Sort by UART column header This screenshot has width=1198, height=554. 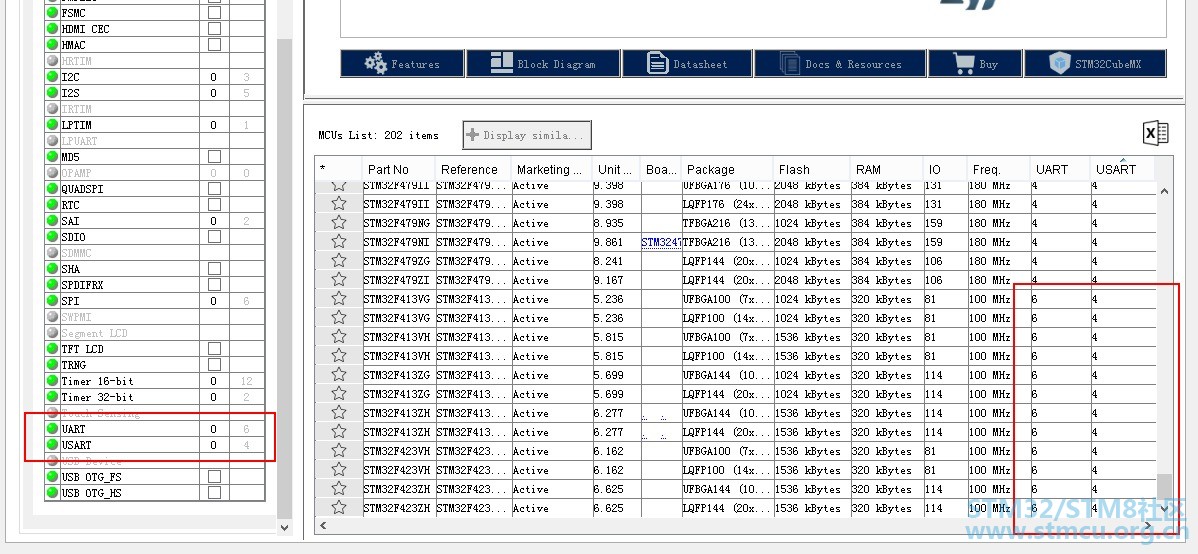(1060, 170)
